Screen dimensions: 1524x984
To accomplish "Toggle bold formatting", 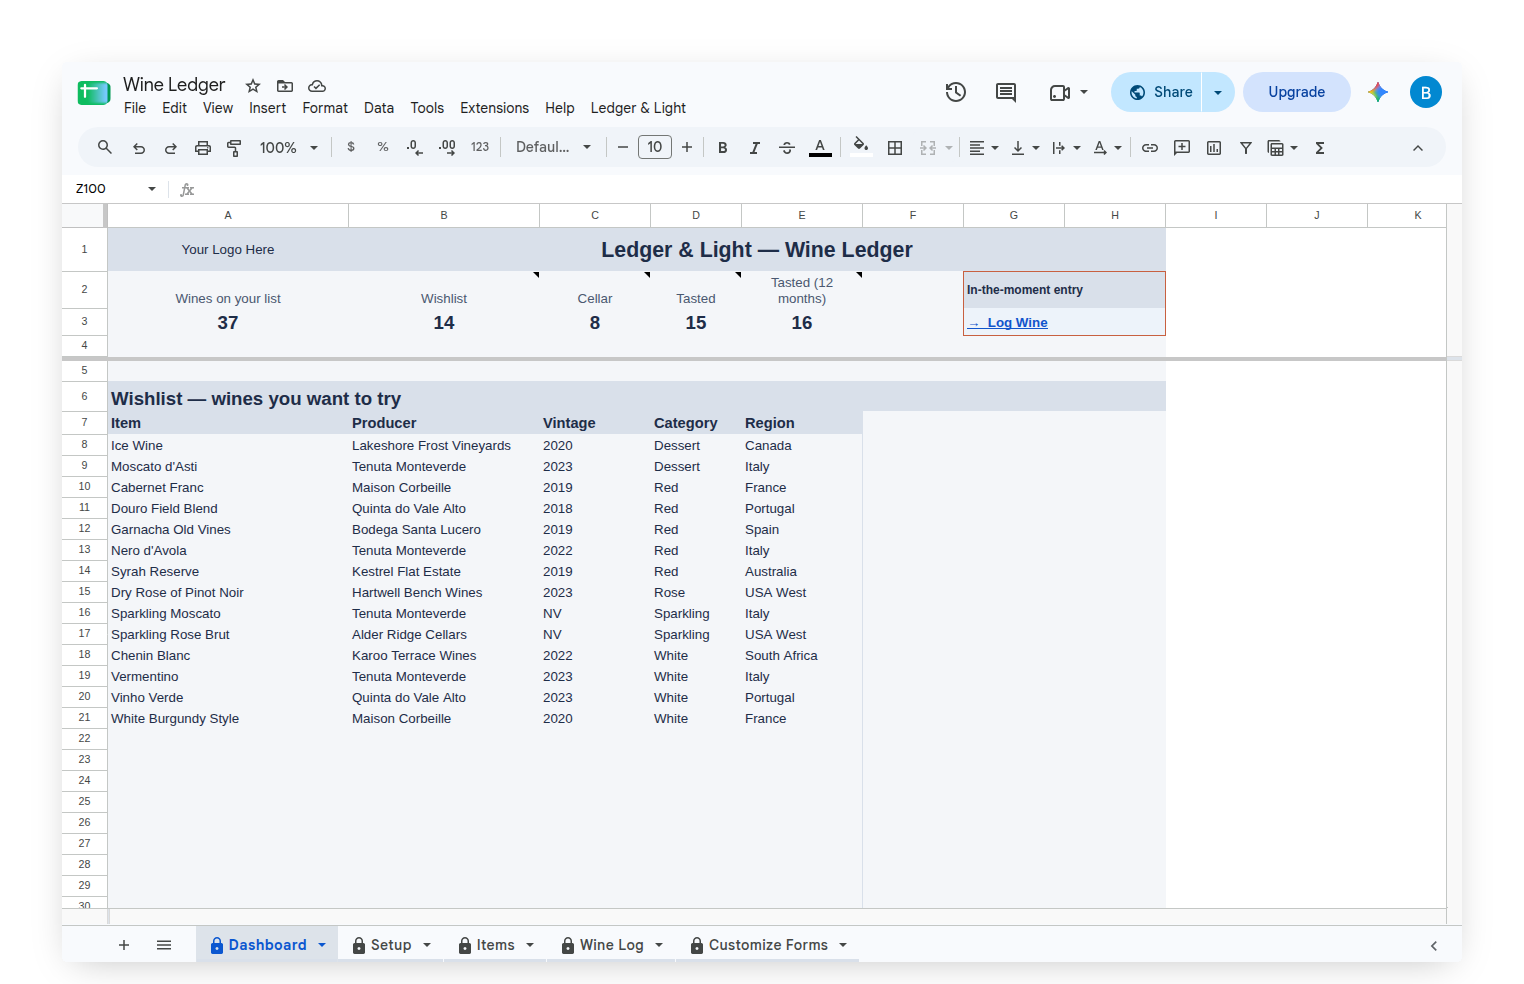I will pos(723,148).
